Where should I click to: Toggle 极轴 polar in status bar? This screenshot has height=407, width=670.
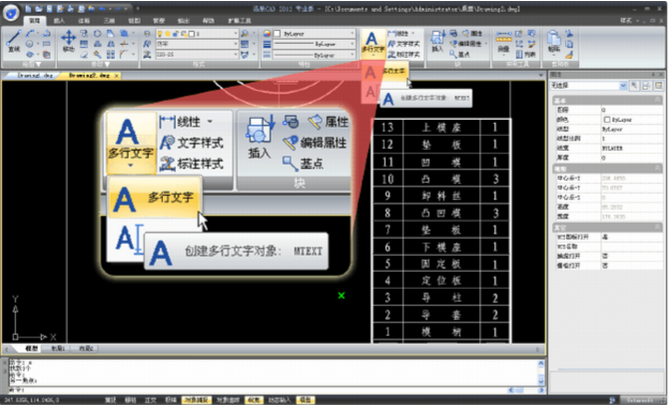click(171, 400)
